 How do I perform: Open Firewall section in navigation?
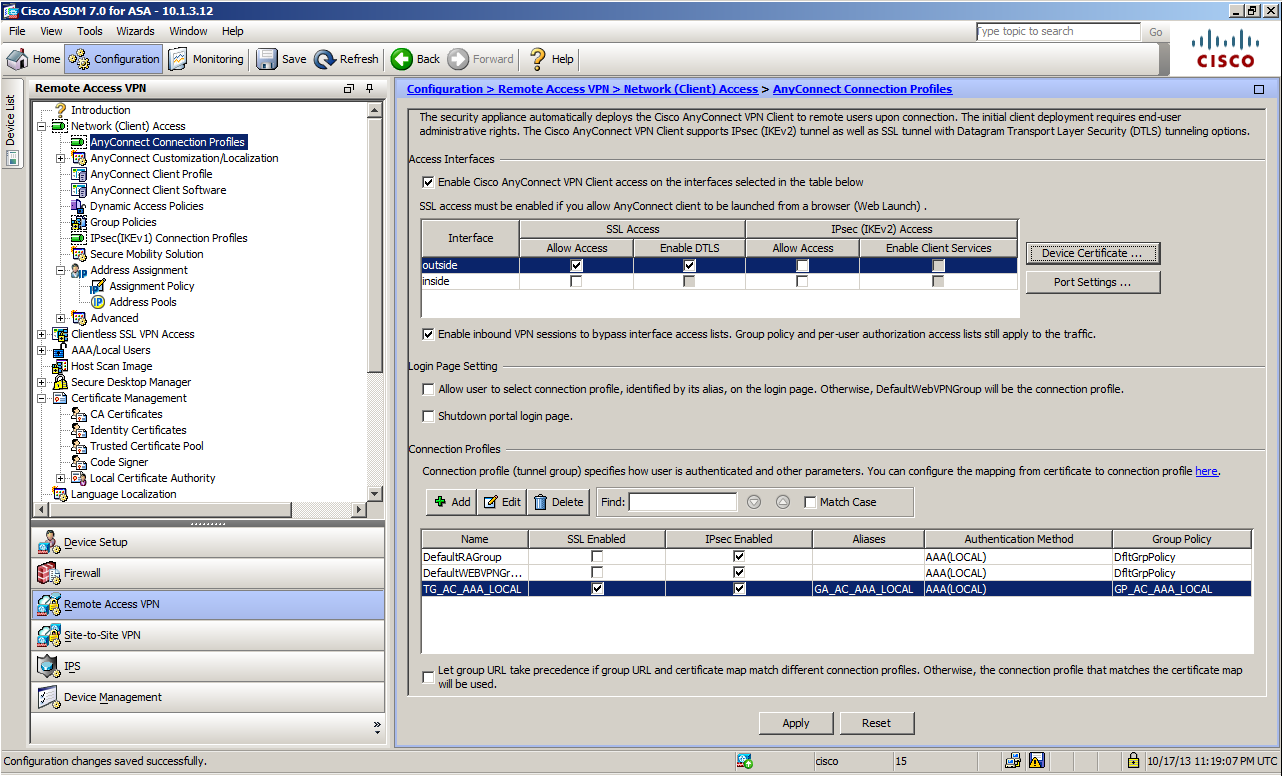click(x=208, y=573)
